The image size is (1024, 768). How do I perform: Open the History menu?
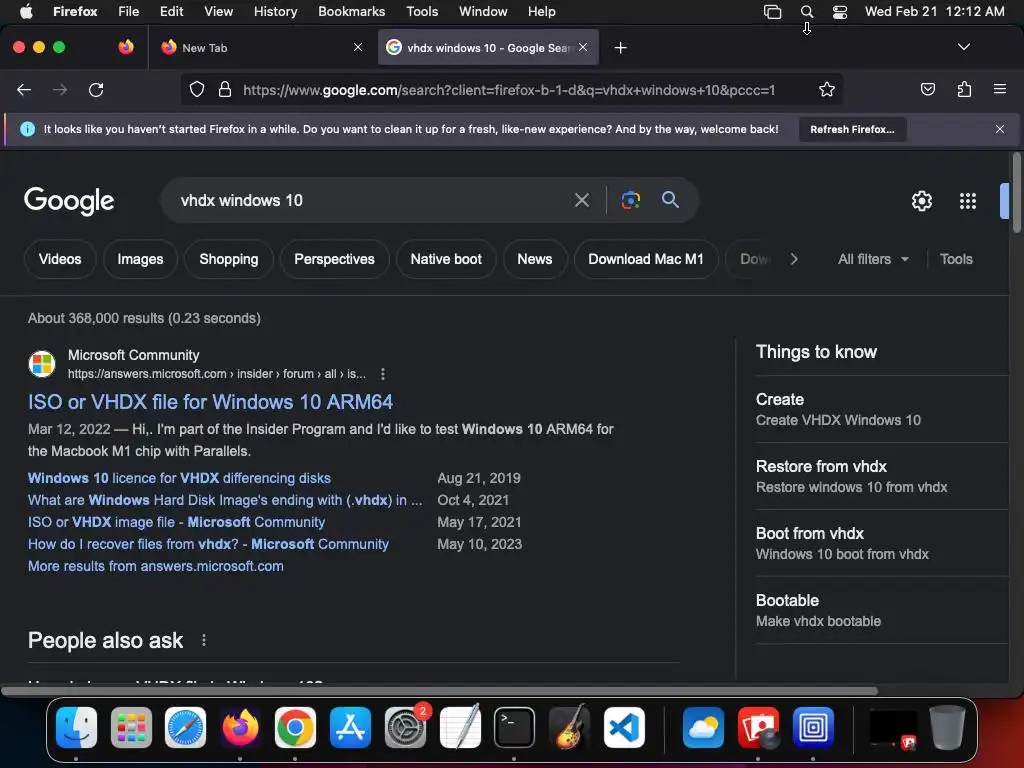coord(275,12)
